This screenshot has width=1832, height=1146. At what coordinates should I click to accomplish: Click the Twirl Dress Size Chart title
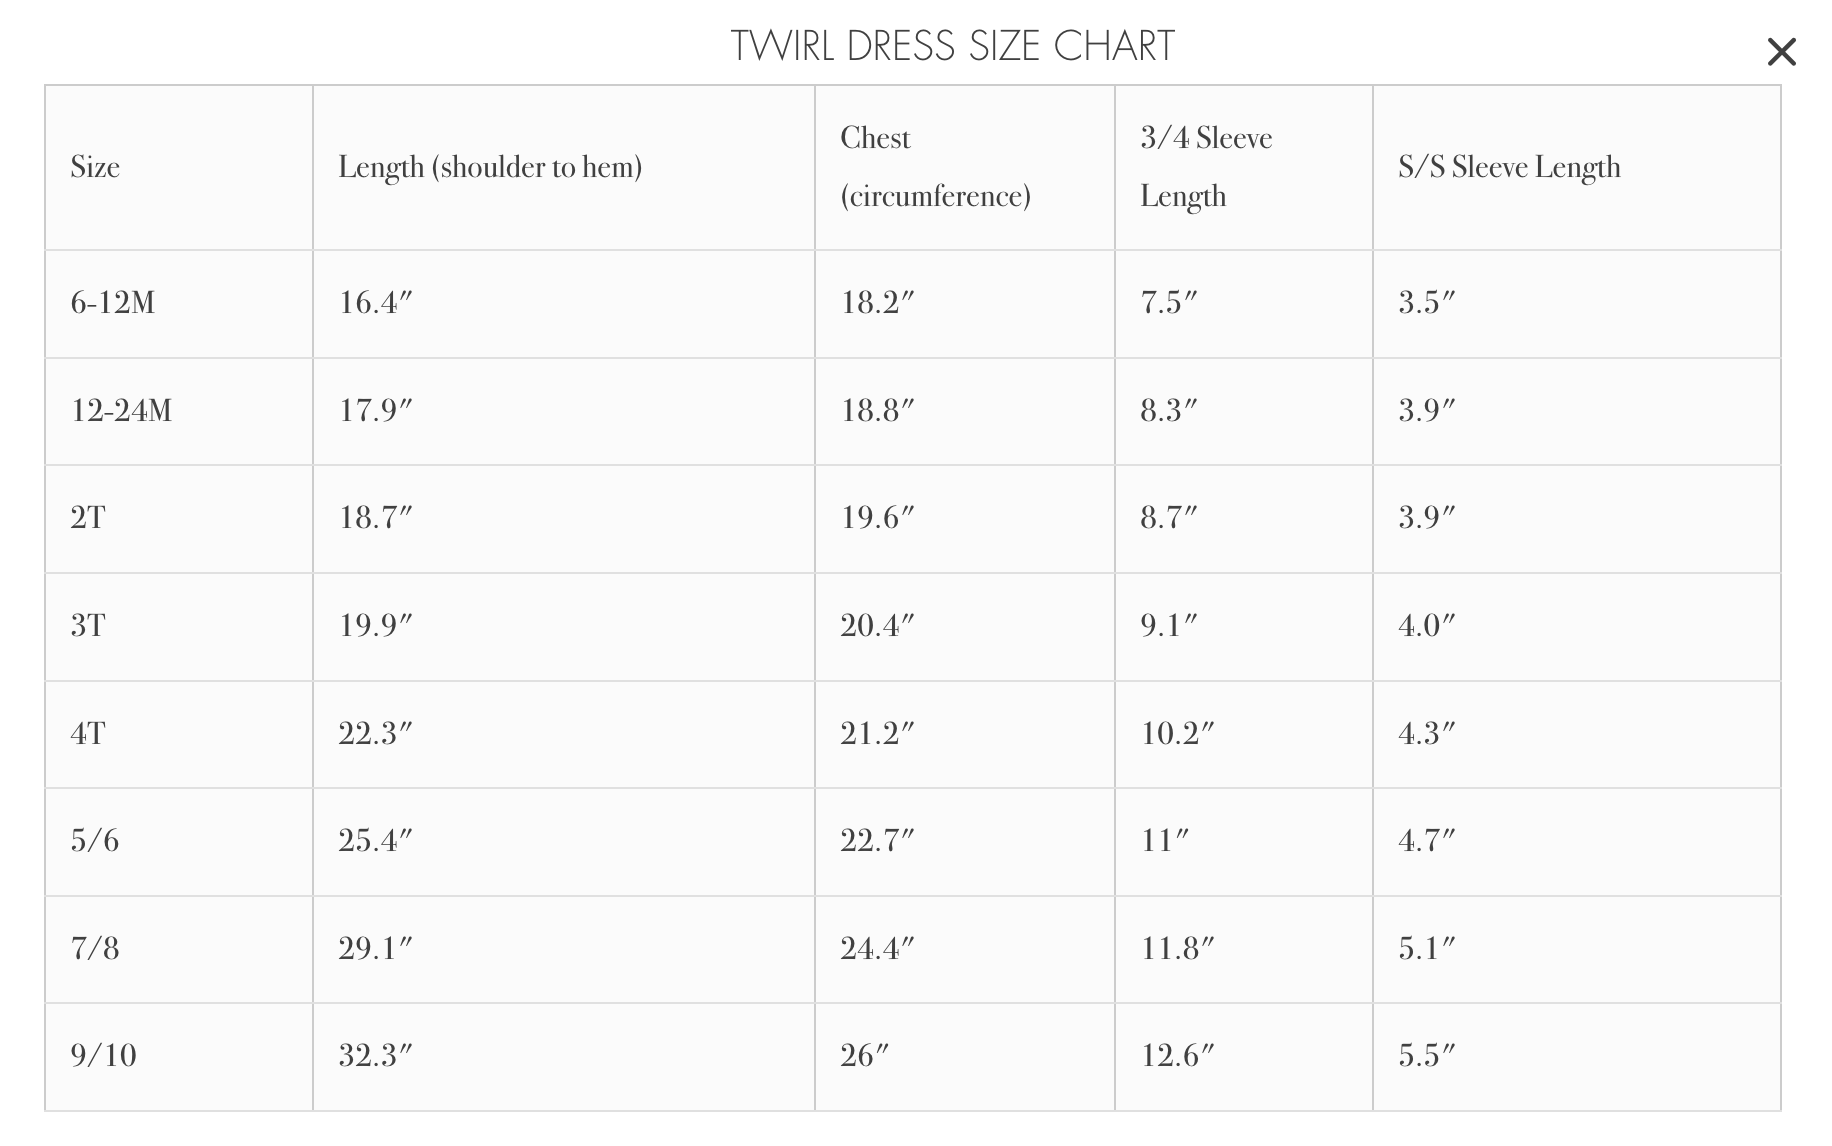pos(952,46)
